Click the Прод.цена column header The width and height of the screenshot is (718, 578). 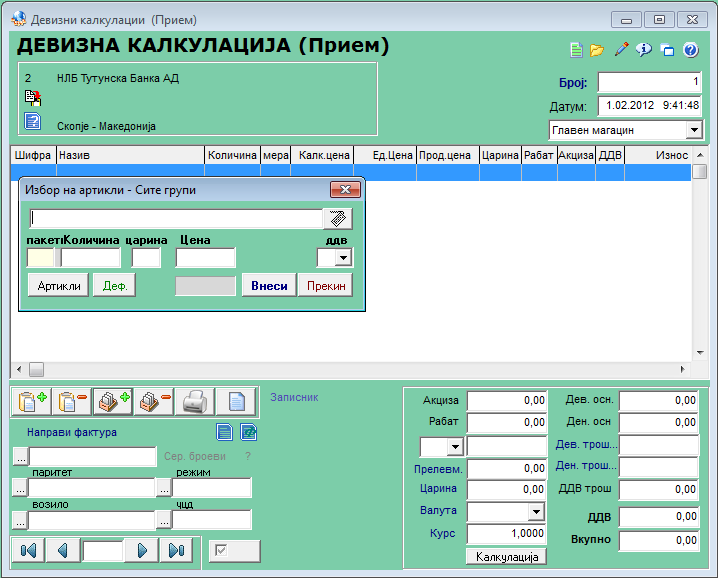[447, 155]
